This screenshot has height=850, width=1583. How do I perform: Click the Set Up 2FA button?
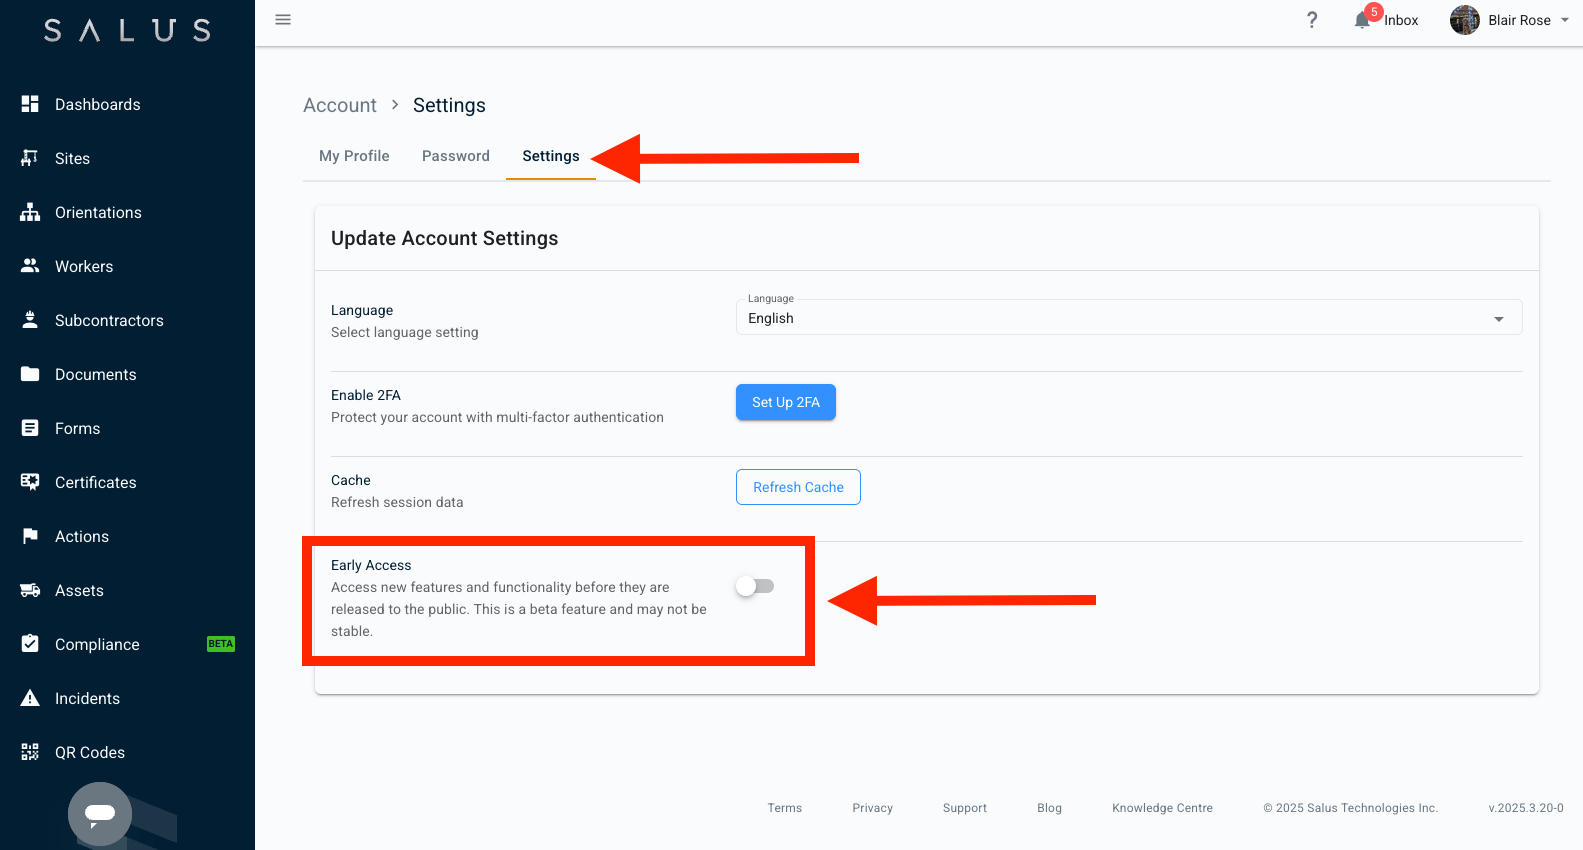[x=786, y=402]
